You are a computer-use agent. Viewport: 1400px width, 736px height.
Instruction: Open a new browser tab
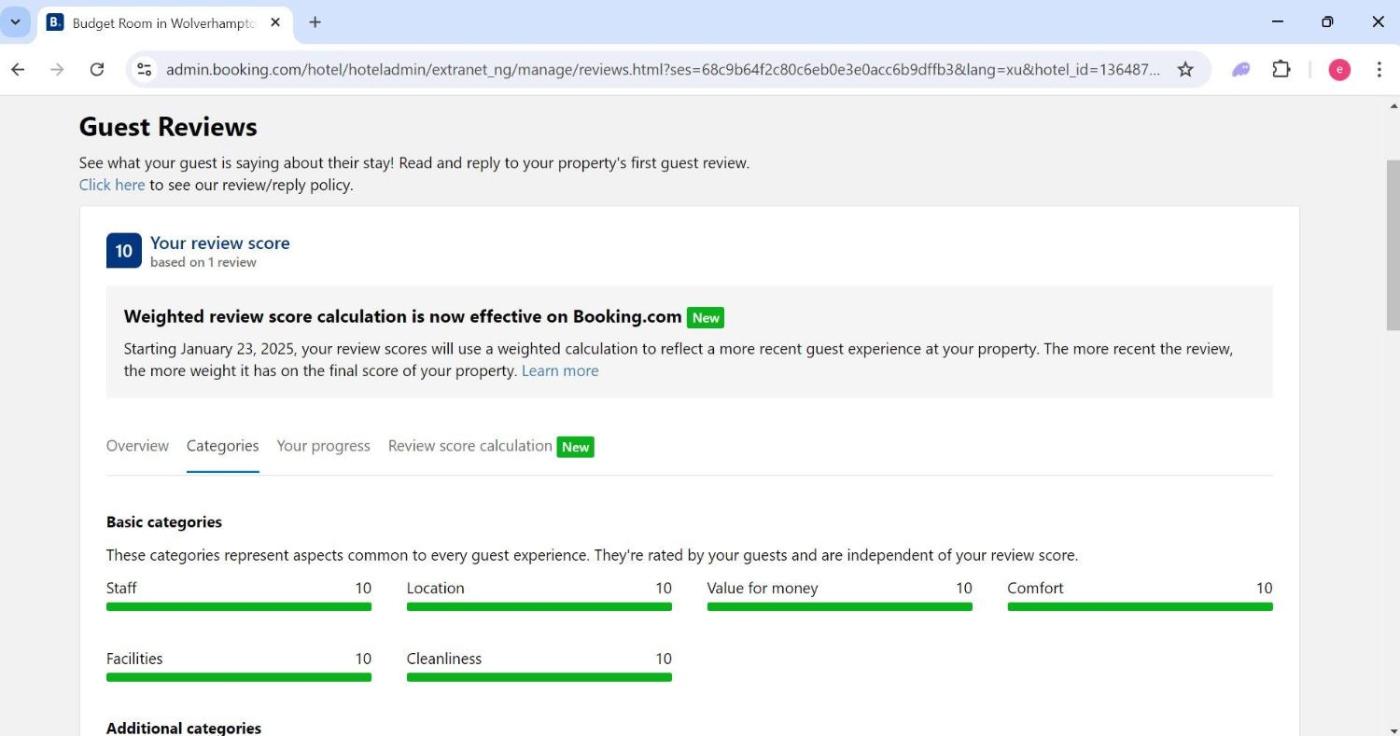click(x=315, y=22)
